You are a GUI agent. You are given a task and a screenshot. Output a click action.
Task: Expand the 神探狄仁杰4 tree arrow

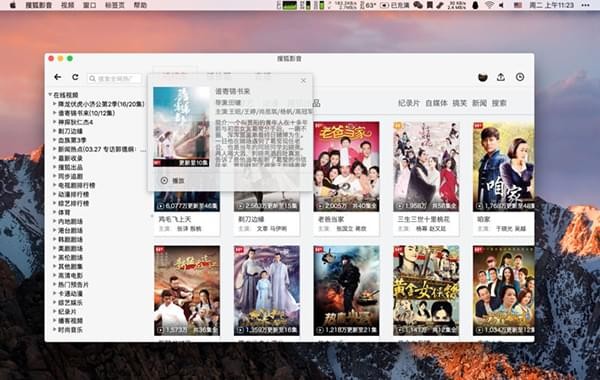click(55, 122)
